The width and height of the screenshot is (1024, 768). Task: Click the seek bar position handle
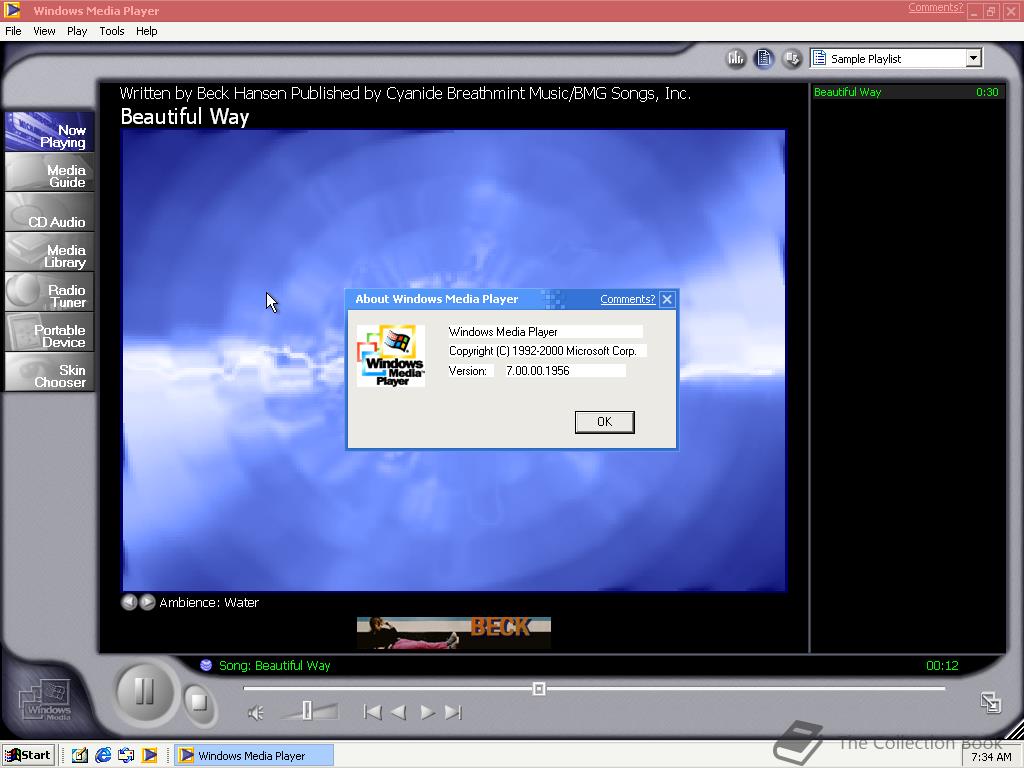pos(539,688)
